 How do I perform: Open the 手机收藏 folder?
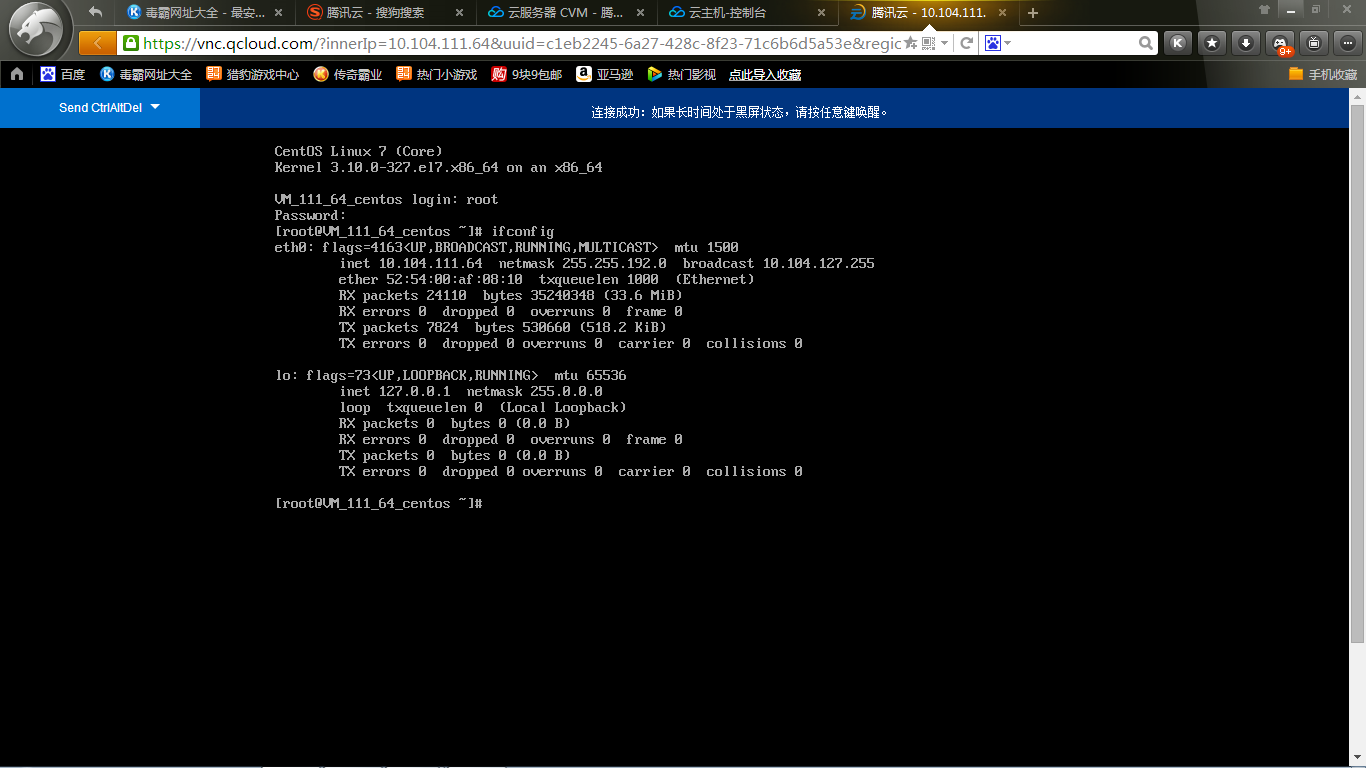tap(1323, 74)
